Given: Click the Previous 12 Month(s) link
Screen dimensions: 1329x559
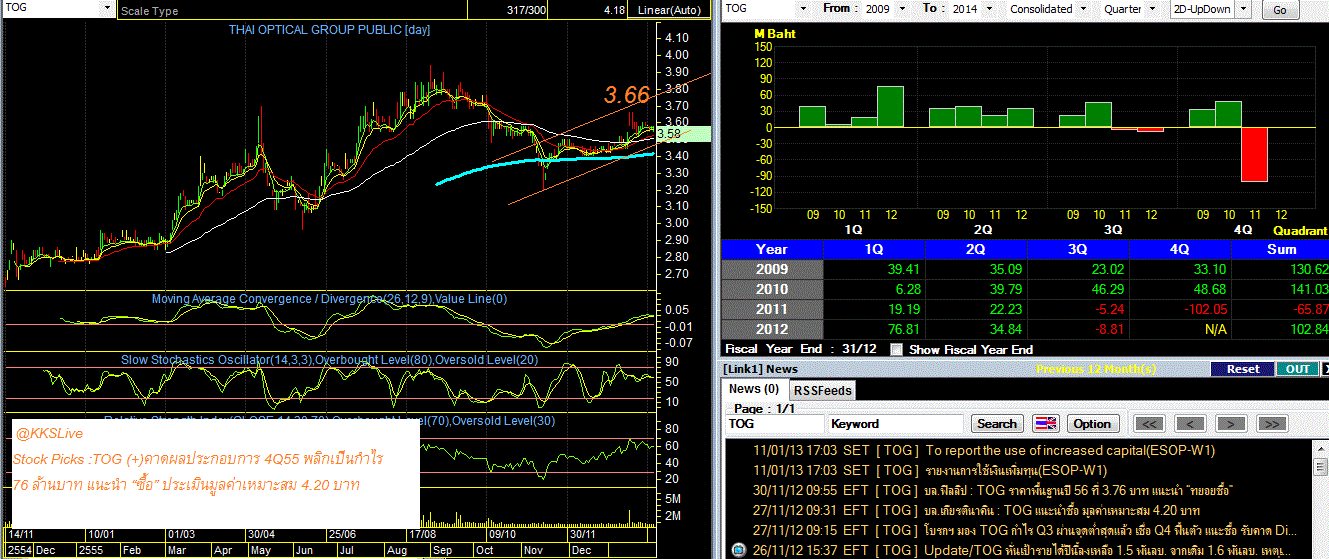Looking at the screenshot, I should coord(1096,369).
